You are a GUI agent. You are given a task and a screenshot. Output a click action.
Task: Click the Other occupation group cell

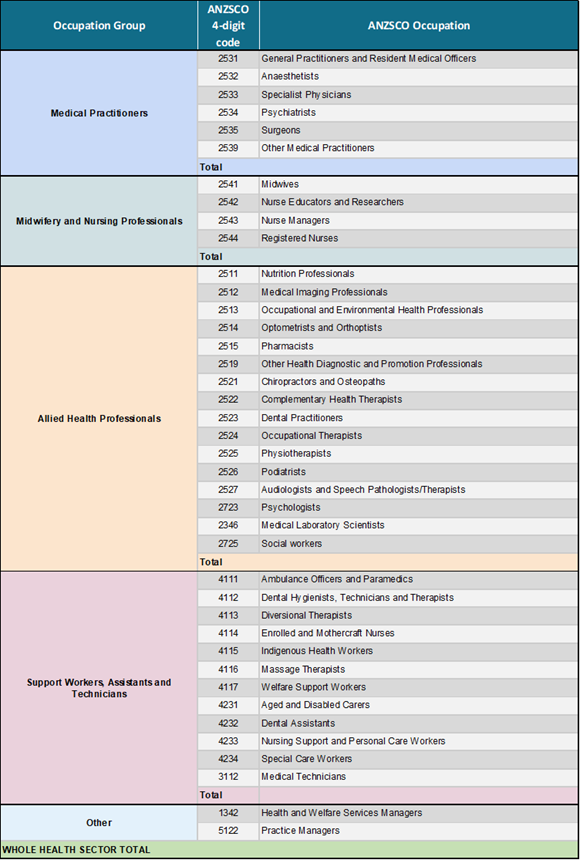click(99, 823)
